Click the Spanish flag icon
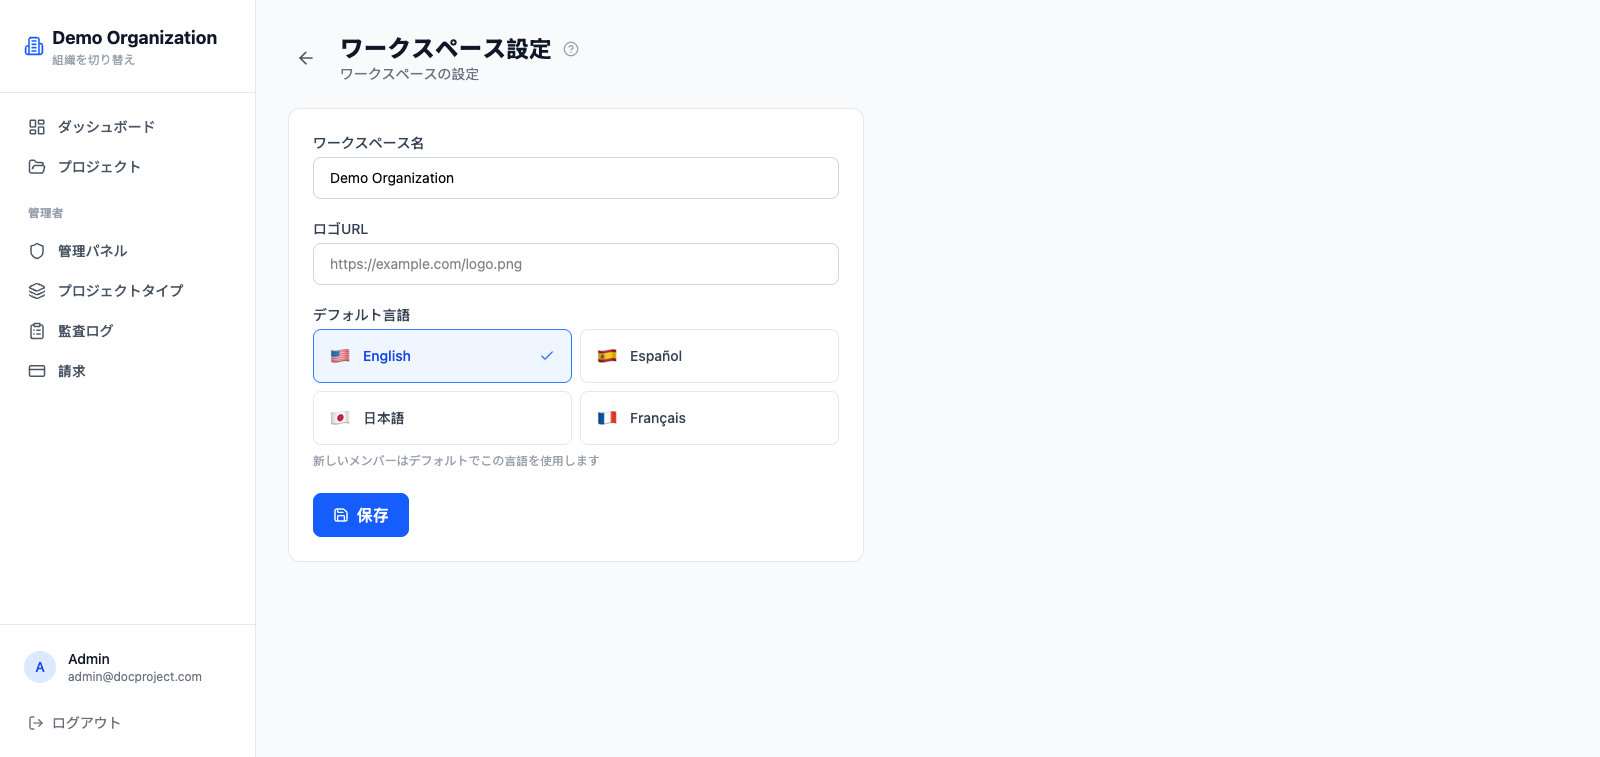 (607, 356)
